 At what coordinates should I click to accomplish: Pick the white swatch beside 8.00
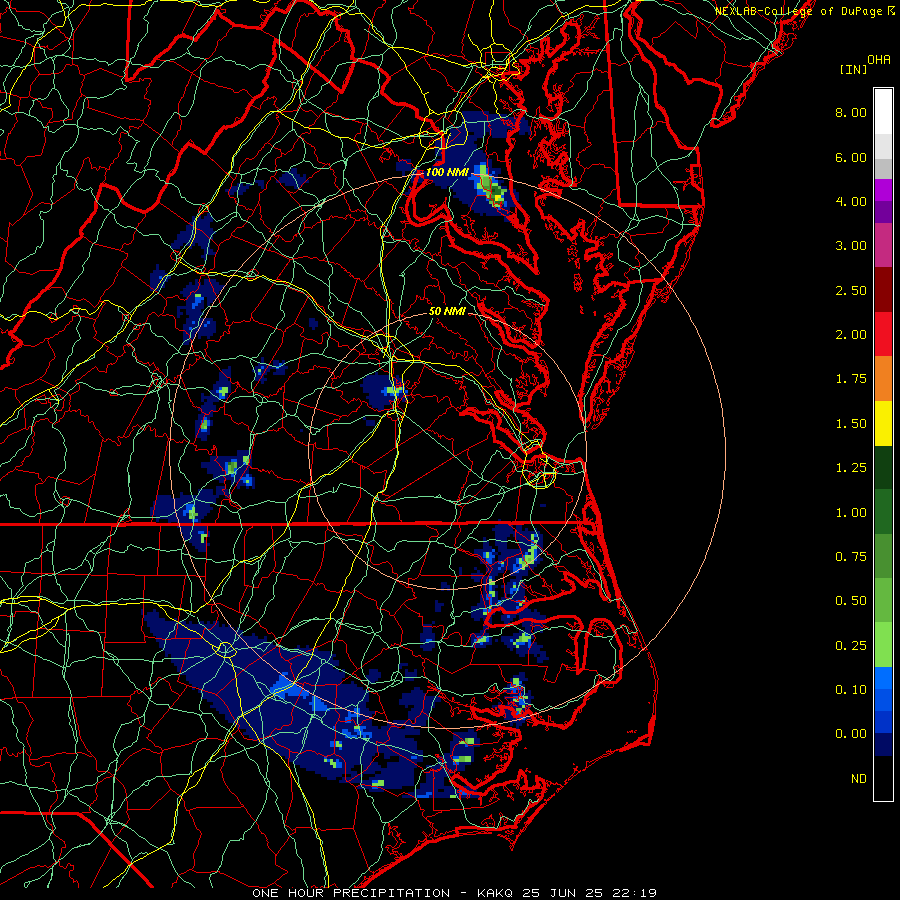click(883, 112)
